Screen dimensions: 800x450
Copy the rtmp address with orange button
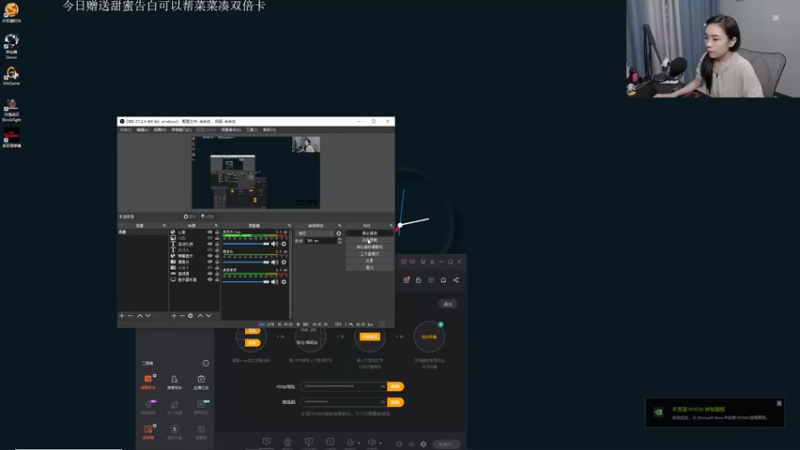tap(395, 387)
